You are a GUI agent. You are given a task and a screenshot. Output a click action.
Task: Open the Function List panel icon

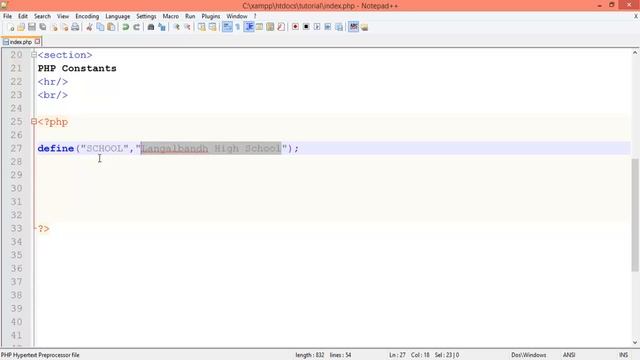[x=281, y=27]
